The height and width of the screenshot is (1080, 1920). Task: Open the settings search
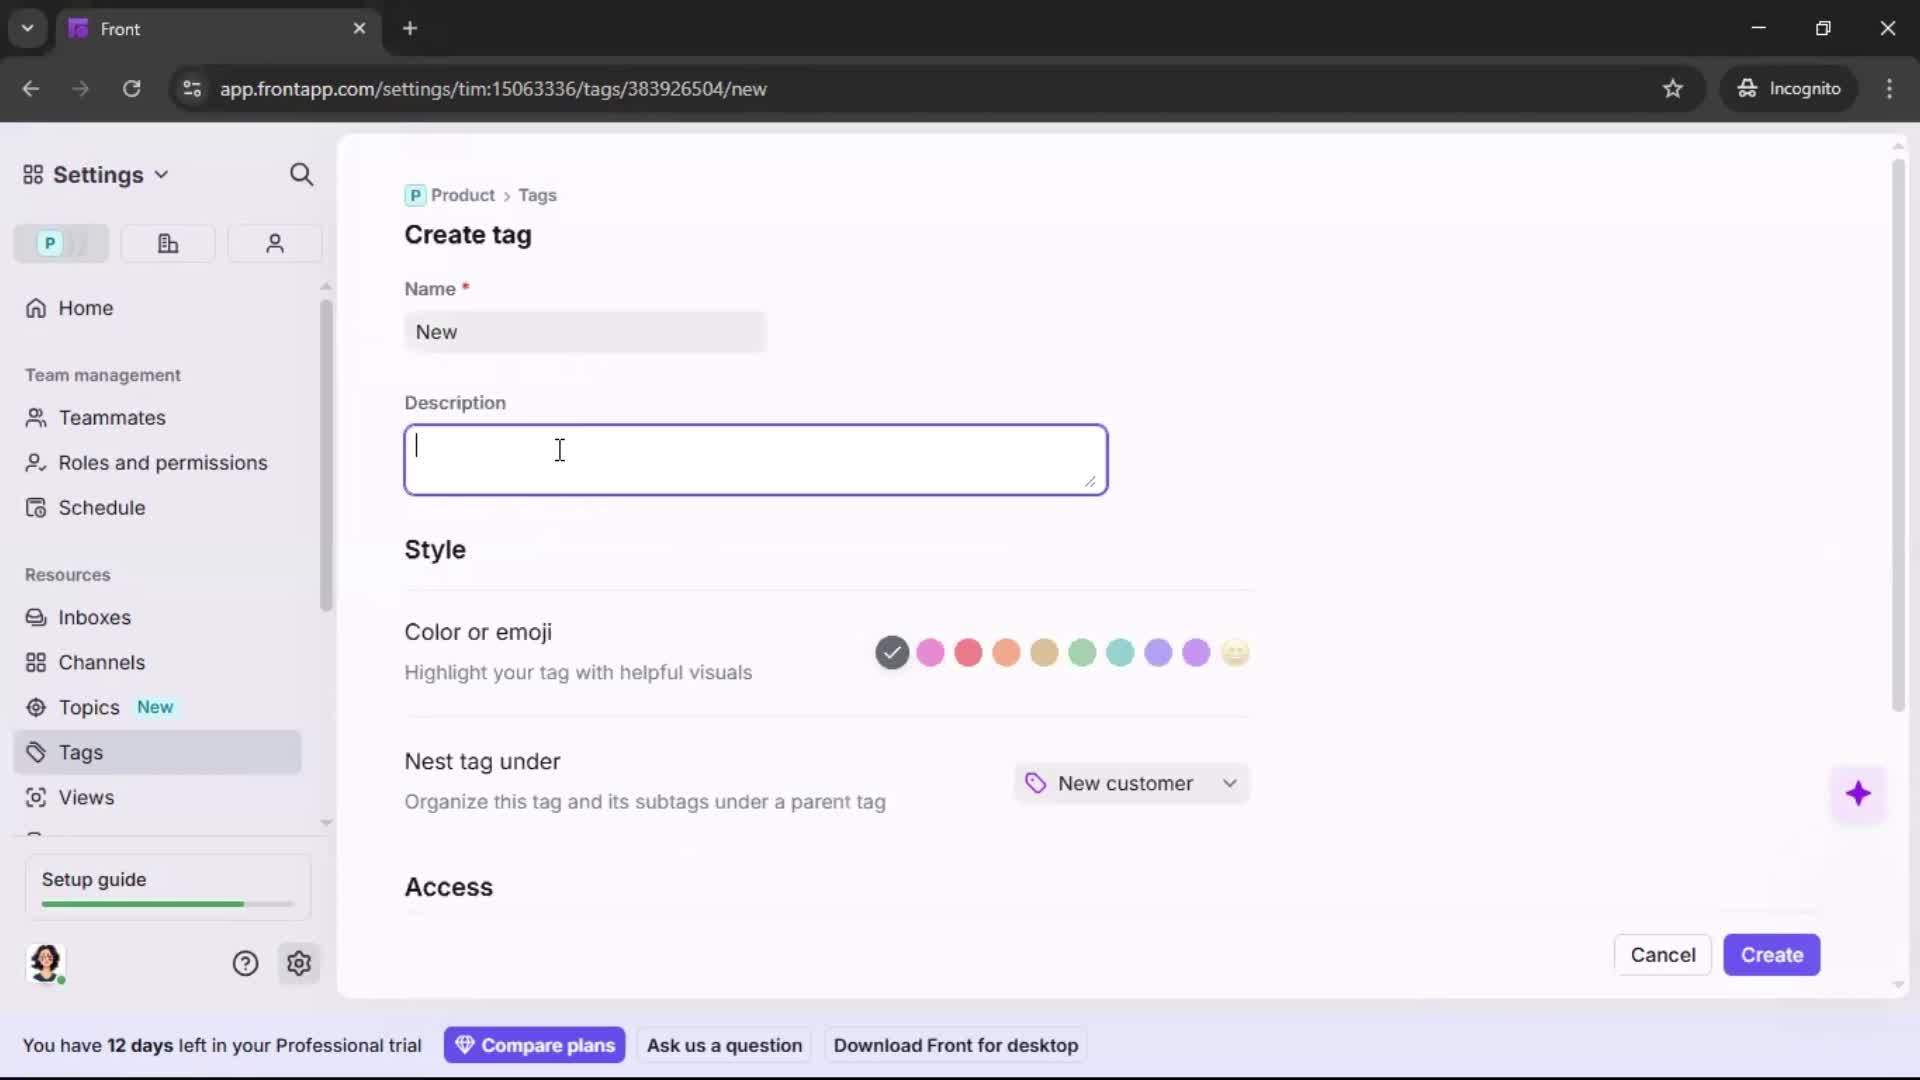coord(301,174)
